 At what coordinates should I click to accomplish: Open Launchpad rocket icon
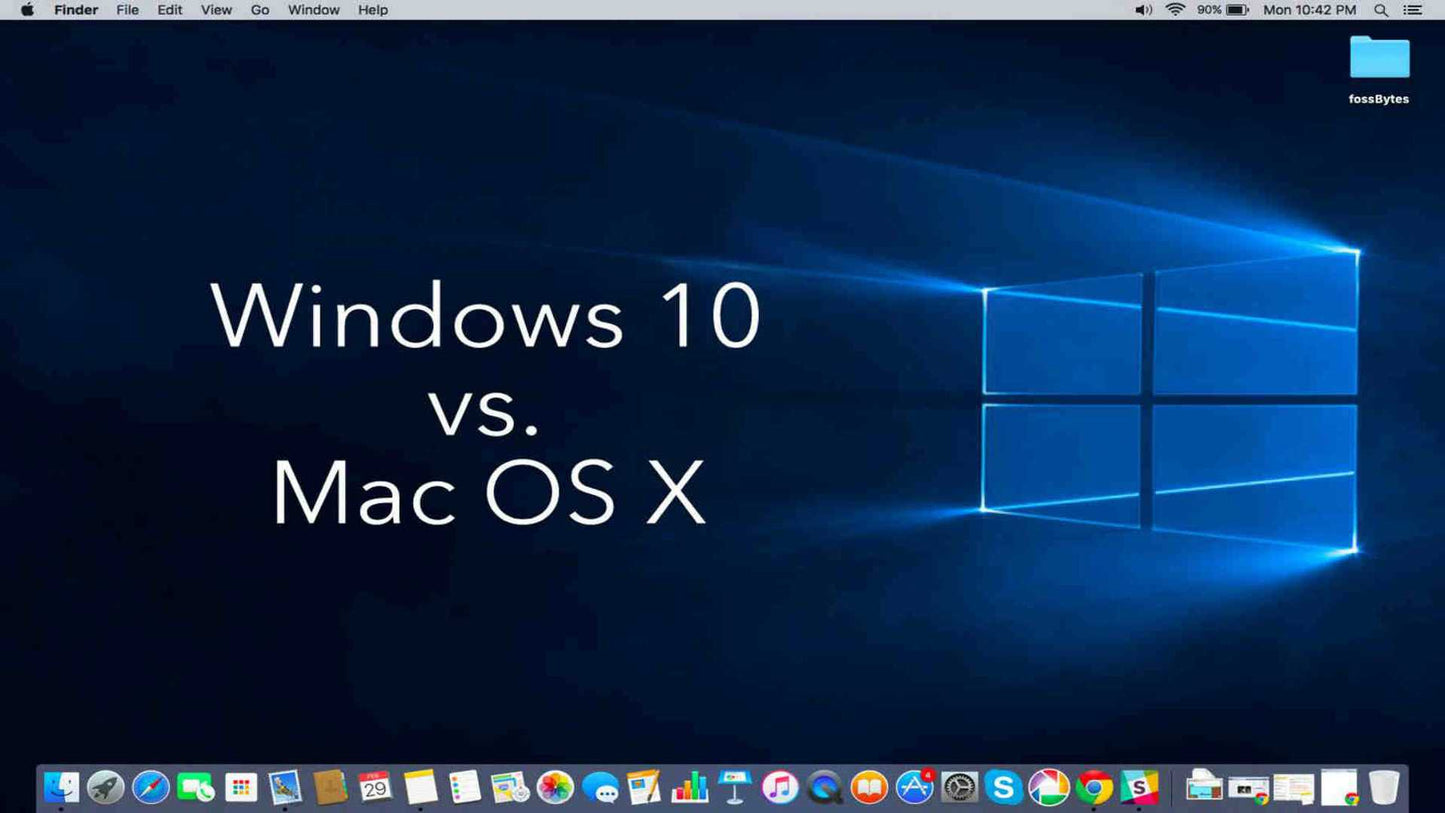[105, 787]
